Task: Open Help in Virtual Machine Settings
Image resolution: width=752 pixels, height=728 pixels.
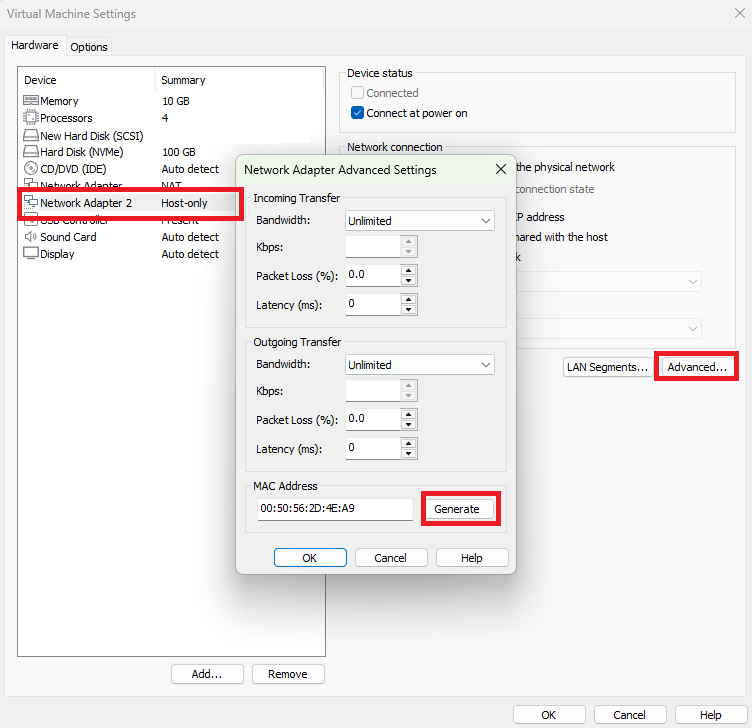Action: click(x=711, y=715)
